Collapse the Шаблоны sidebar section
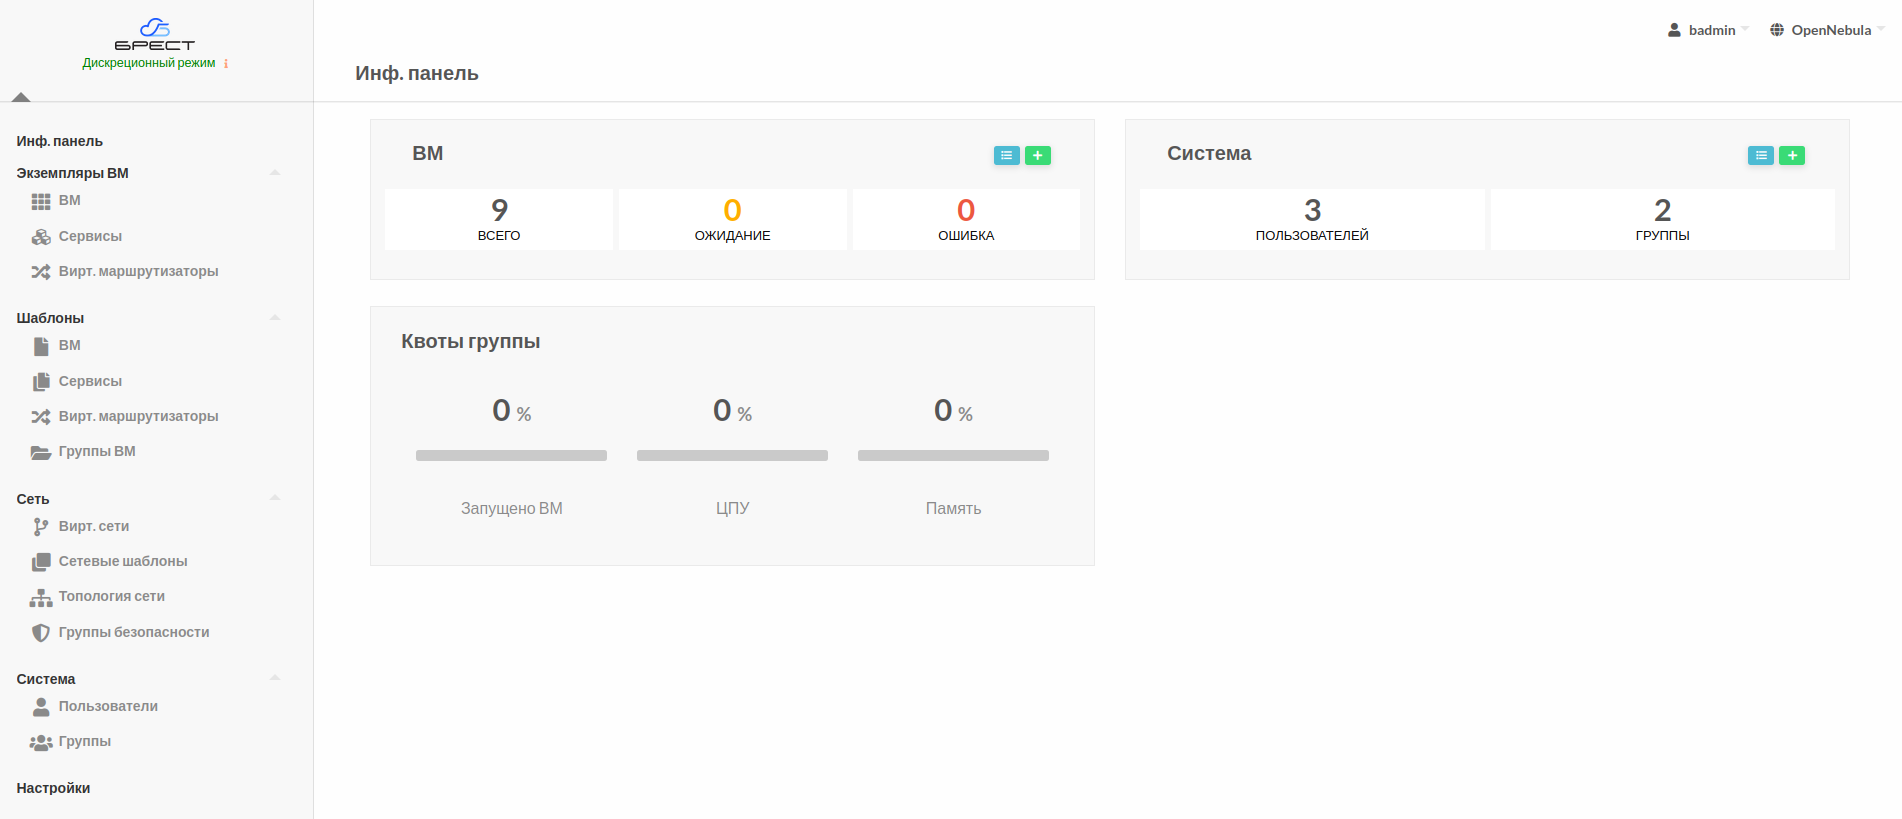This screenshot has height=819, width=1902. [274, 318]
